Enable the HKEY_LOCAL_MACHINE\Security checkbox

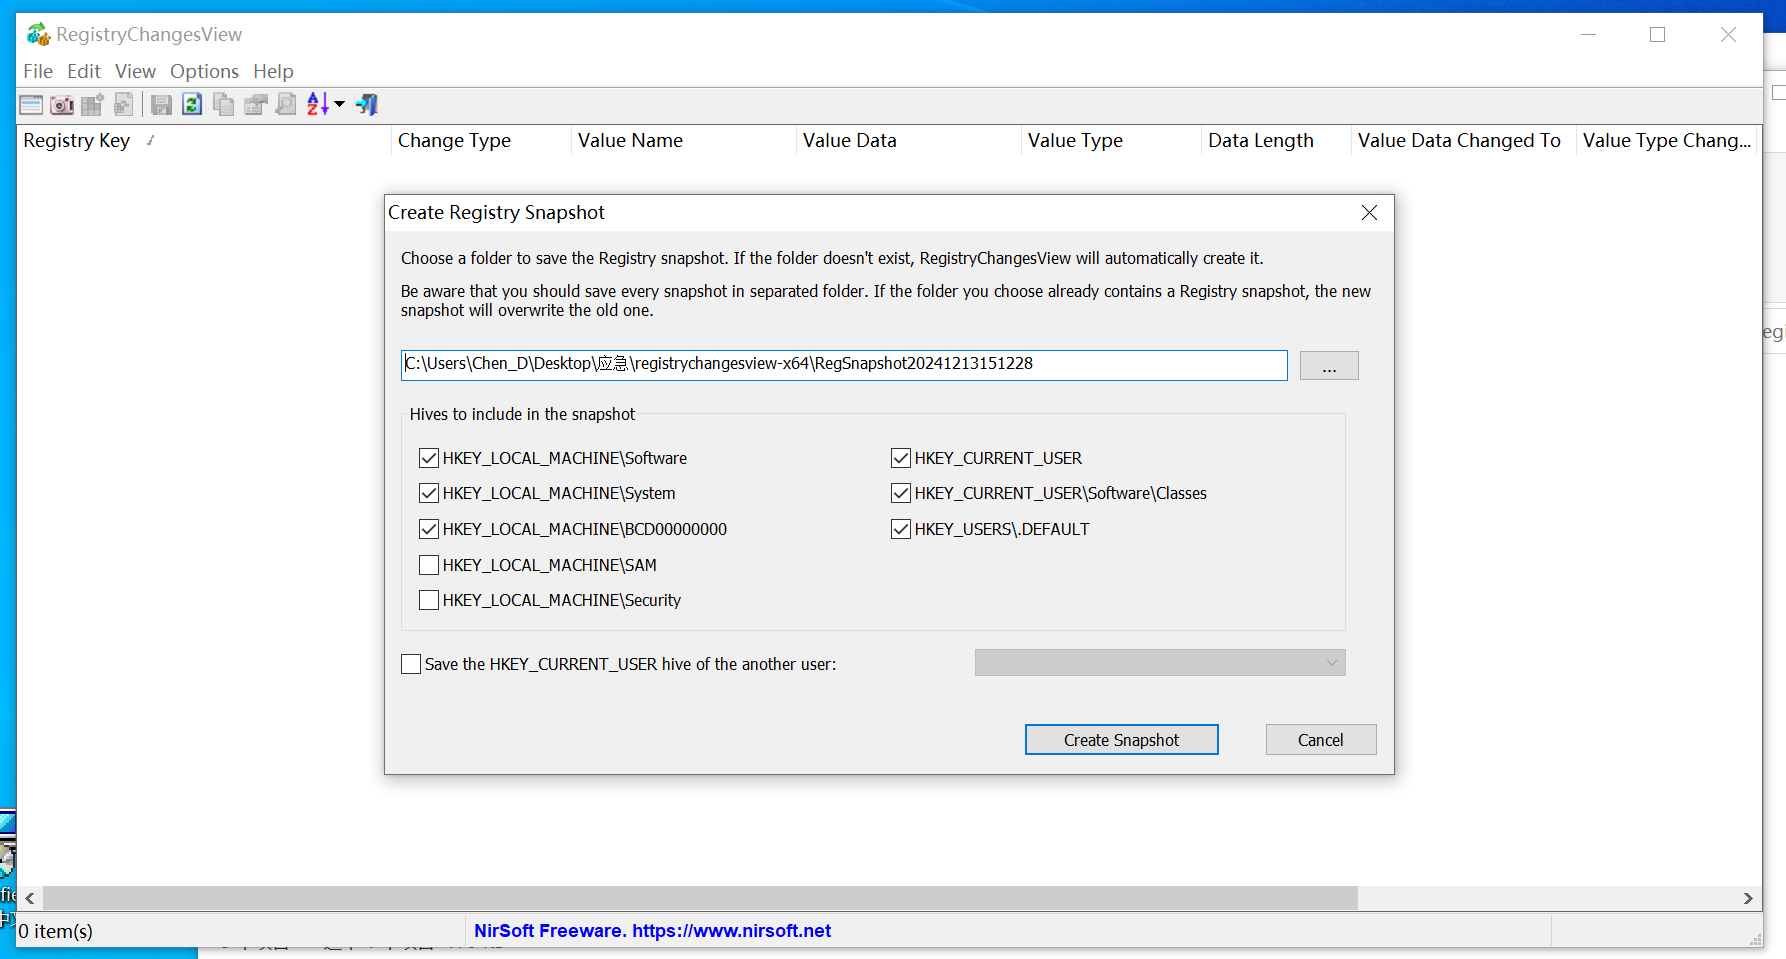click(x=429, y=600)
